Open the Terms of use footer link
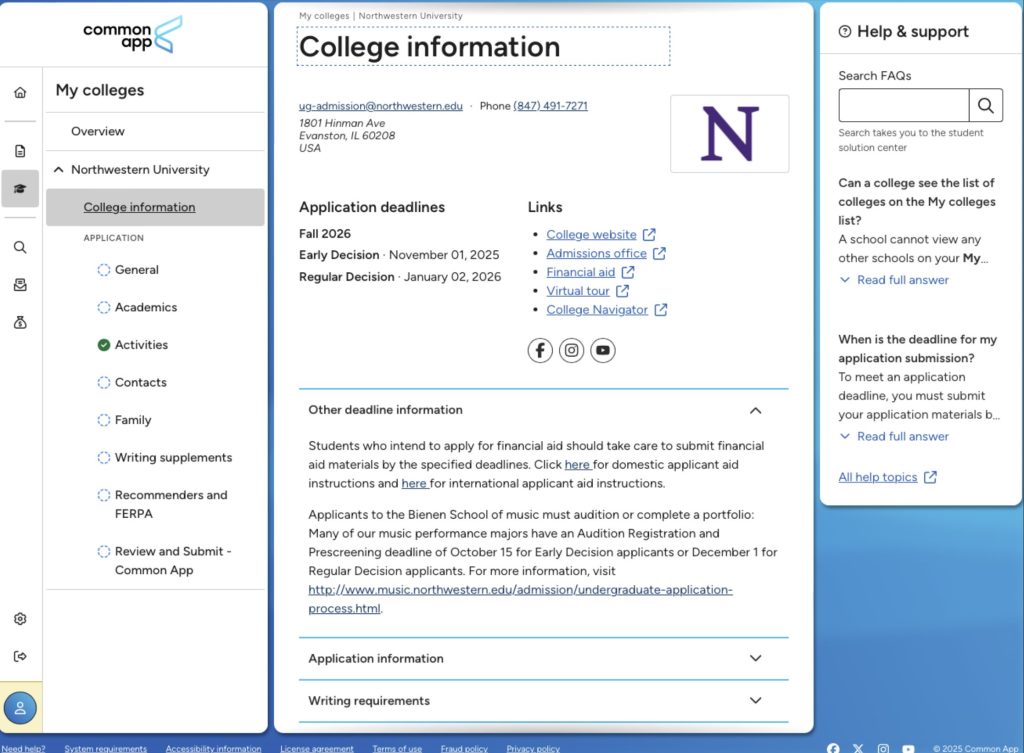The image size is (1024, 753). coord(397,748)
